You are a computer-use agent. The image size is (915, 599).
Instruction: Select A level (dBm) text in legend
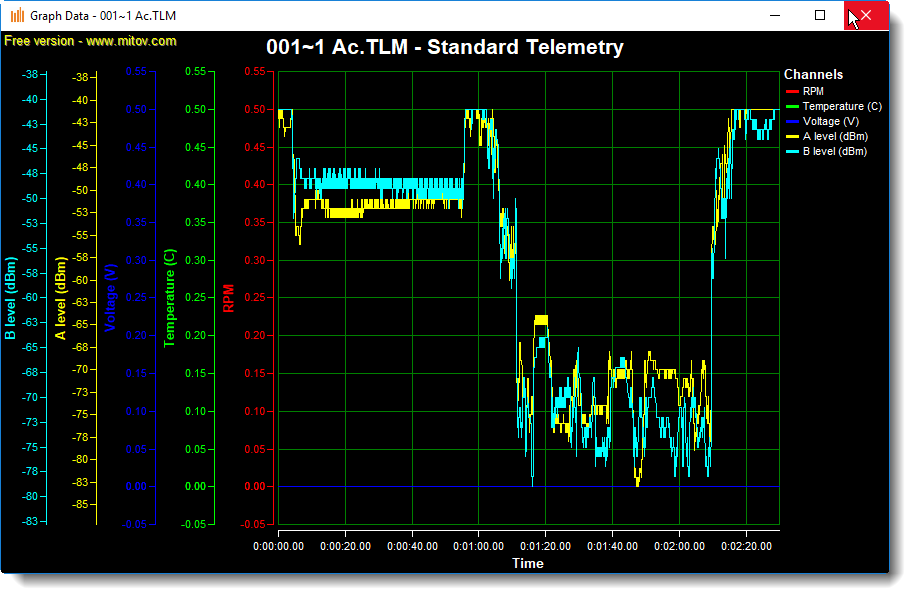point(835,136)
